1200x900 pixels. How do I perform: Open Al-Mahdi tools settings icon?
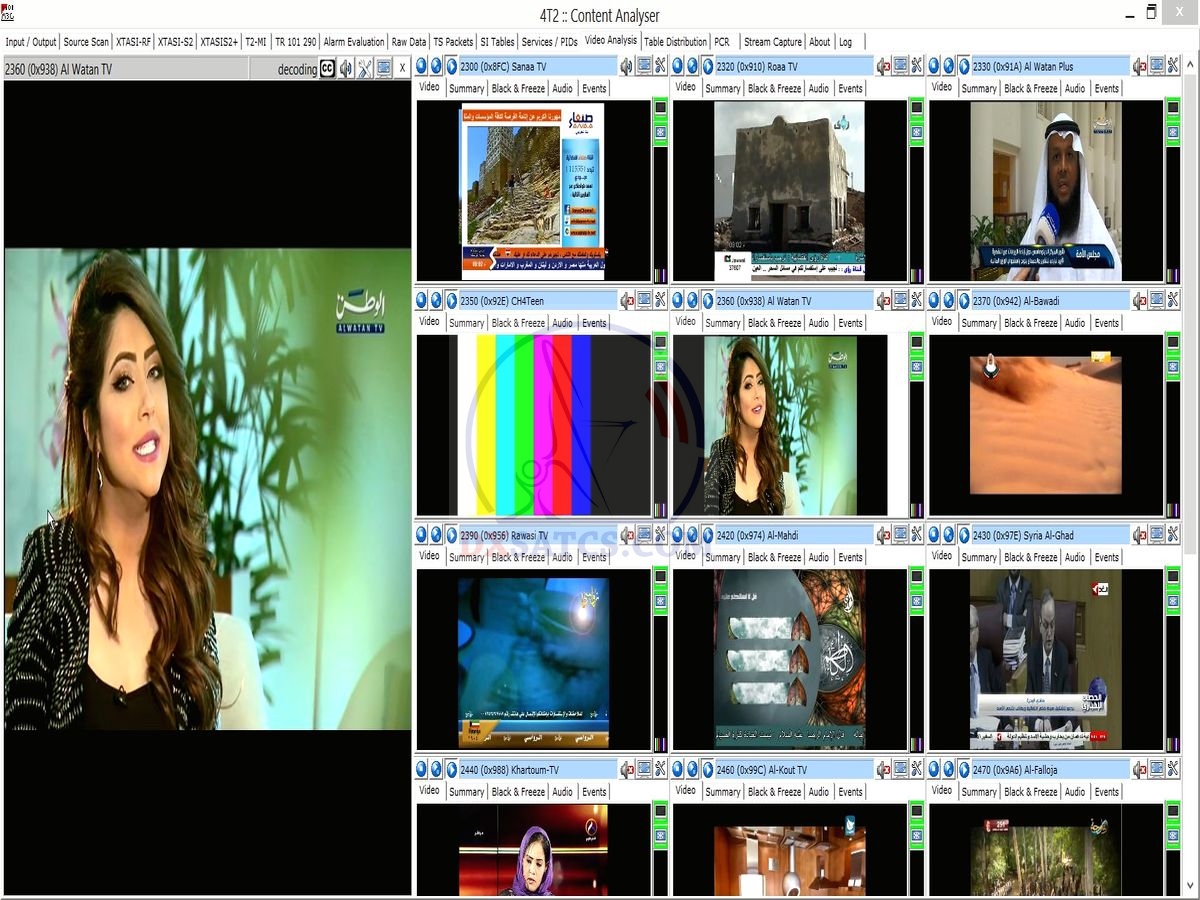tap(917, 535)
